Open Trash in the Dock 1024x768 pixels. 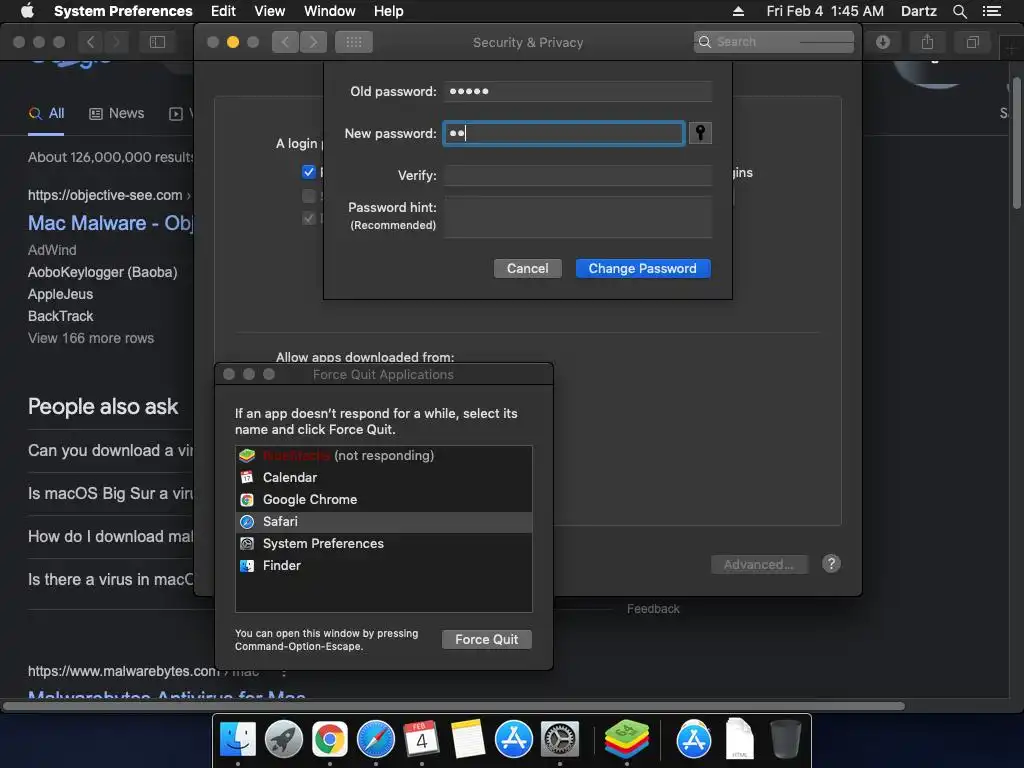(x=785, y=739)
